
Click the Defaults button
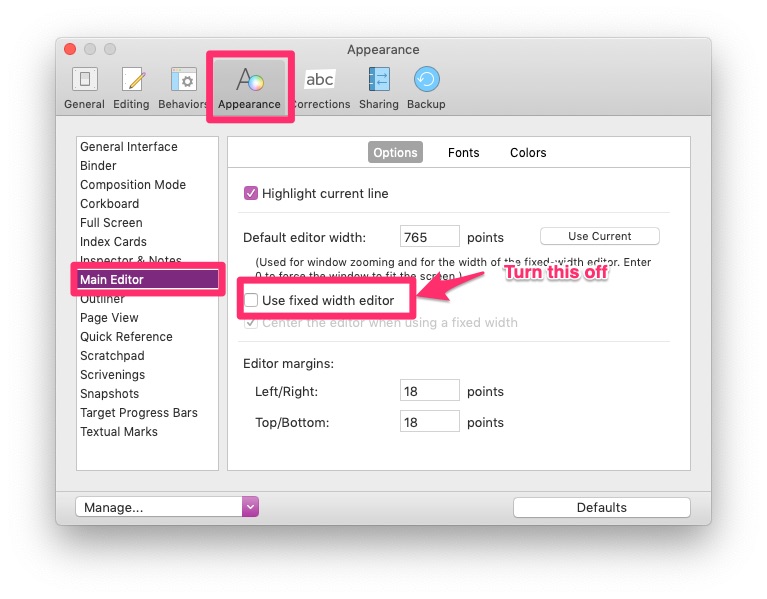pyautogui.click(x=602, y=507)
